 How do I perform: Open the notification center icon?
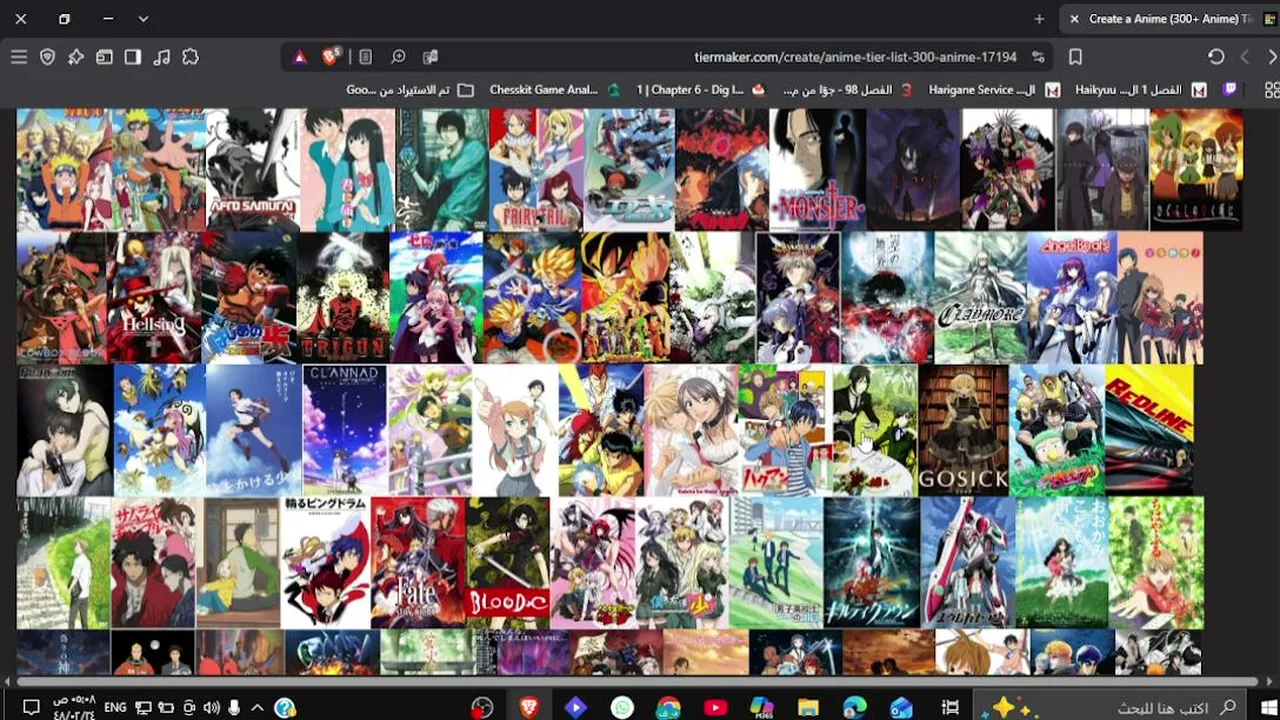click(x=31, y=707)
